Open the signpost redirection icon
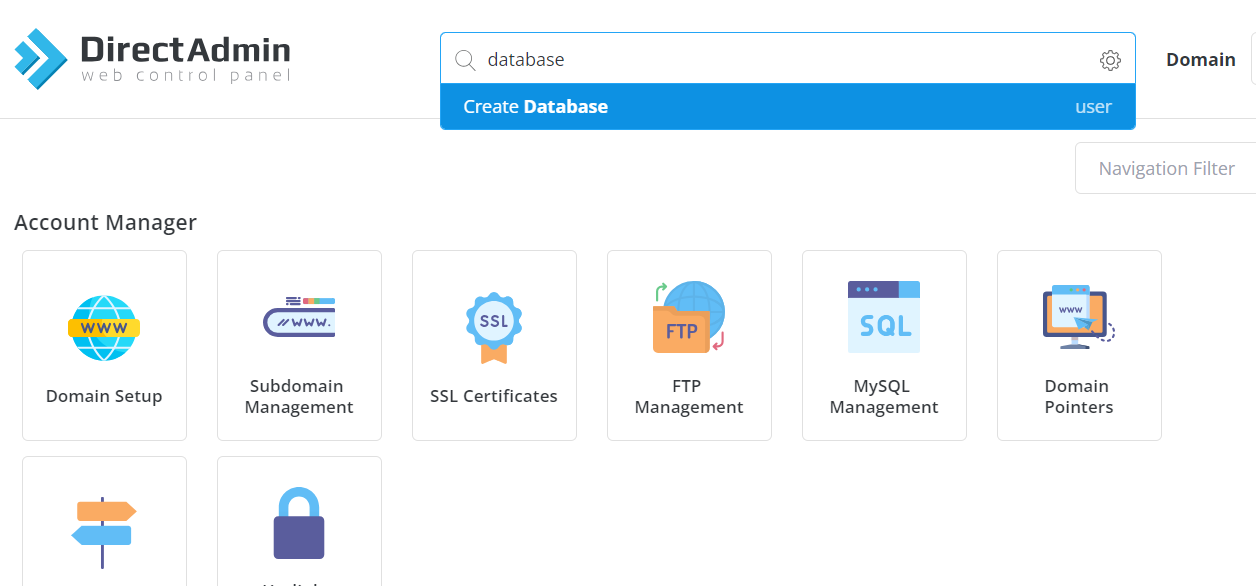The image size is (1256, 586). [x=104, y=533]
